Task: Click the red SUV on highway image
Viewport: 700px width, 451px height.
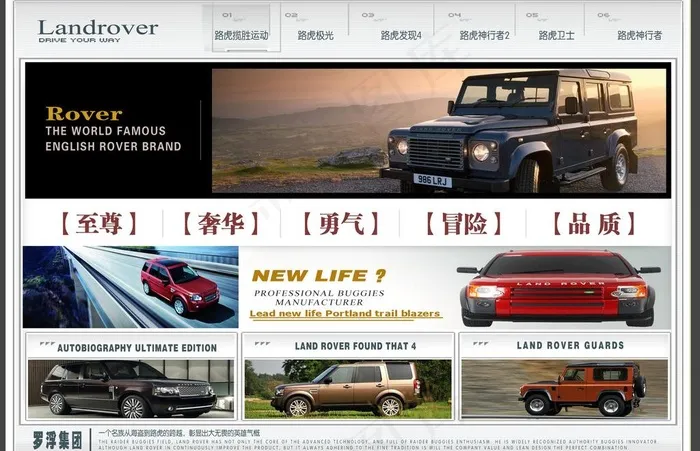Action: tap(131, 287)
